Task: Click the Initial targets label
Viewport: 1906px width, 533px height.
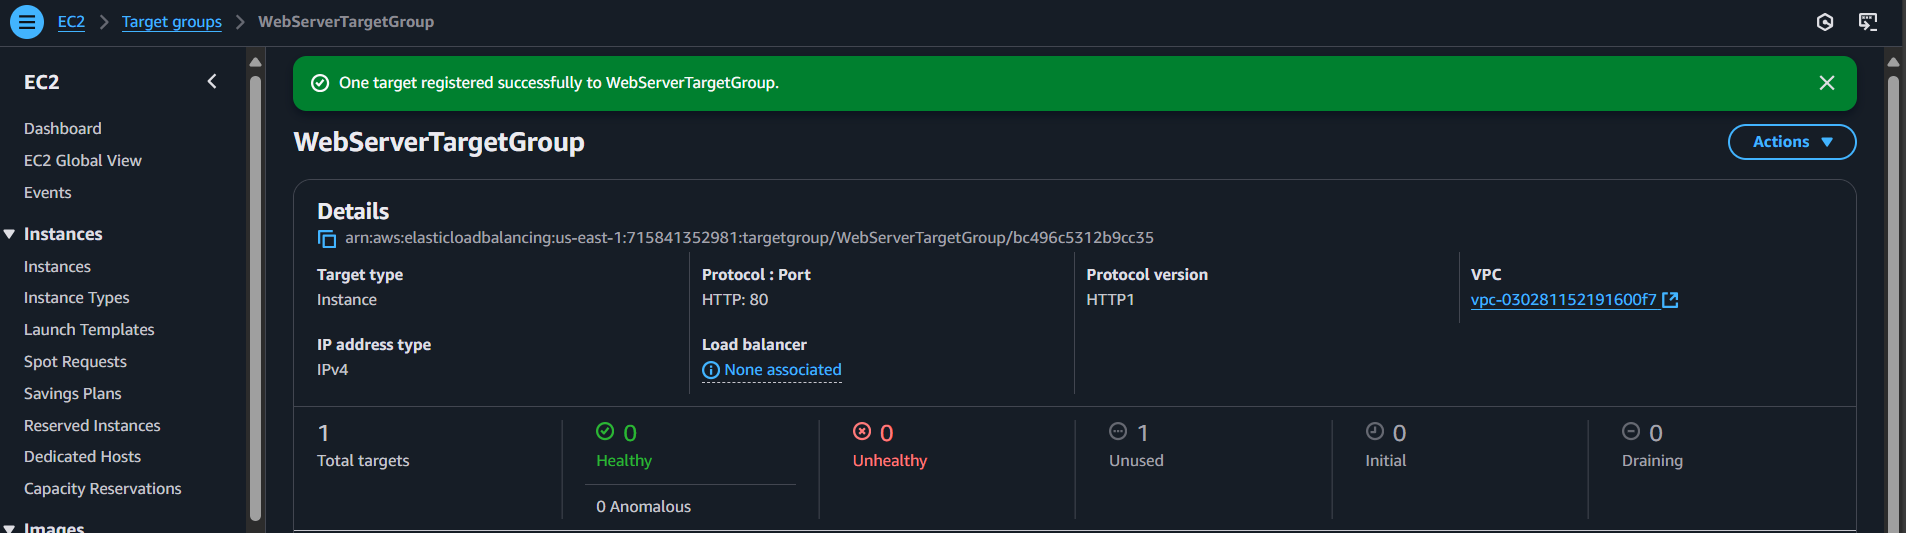Action: point(1386,461)
